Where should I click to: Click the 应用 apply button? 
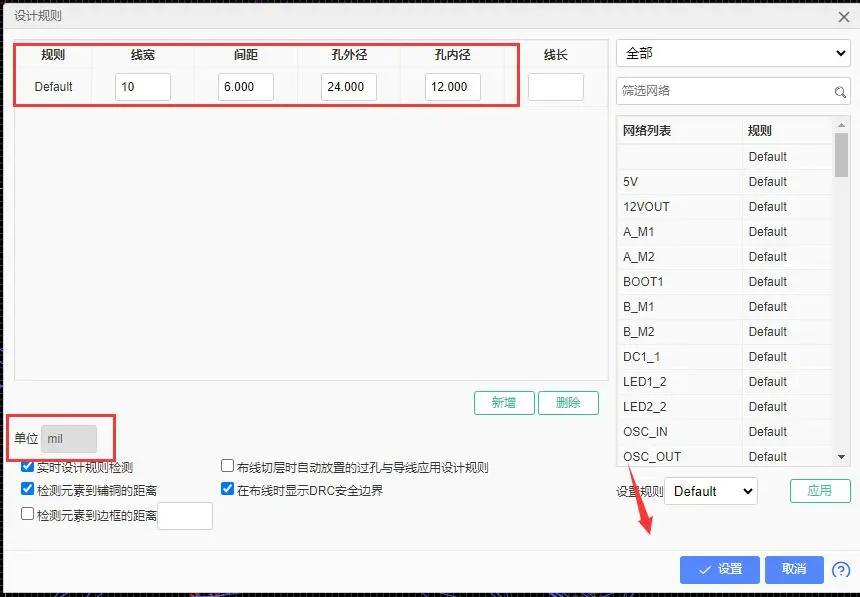(820, 491)
